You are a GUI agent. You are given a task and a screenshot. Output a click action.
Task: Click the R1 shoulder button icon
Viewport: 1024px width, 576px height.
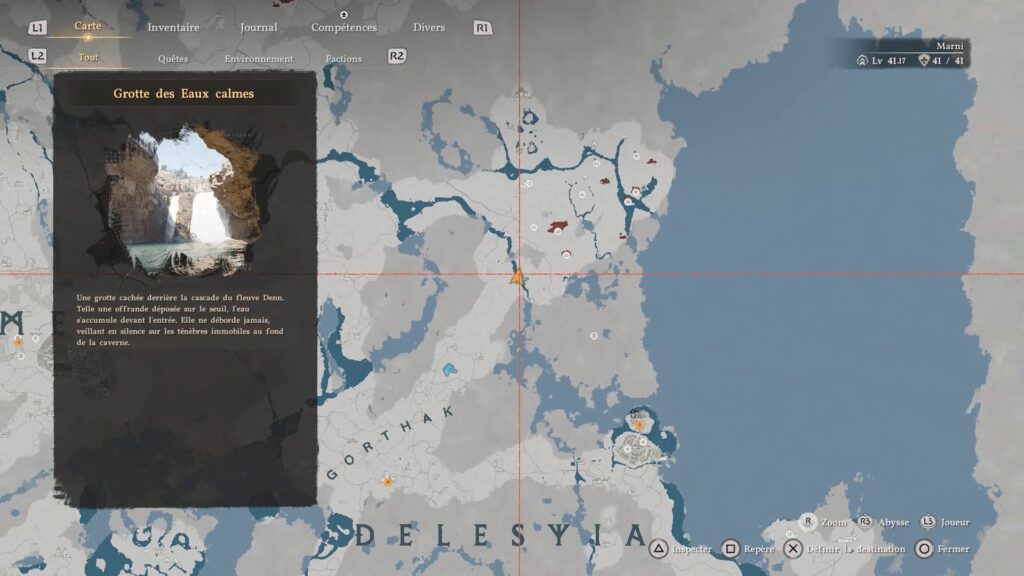pyautogui.click(x=483, y=27)
